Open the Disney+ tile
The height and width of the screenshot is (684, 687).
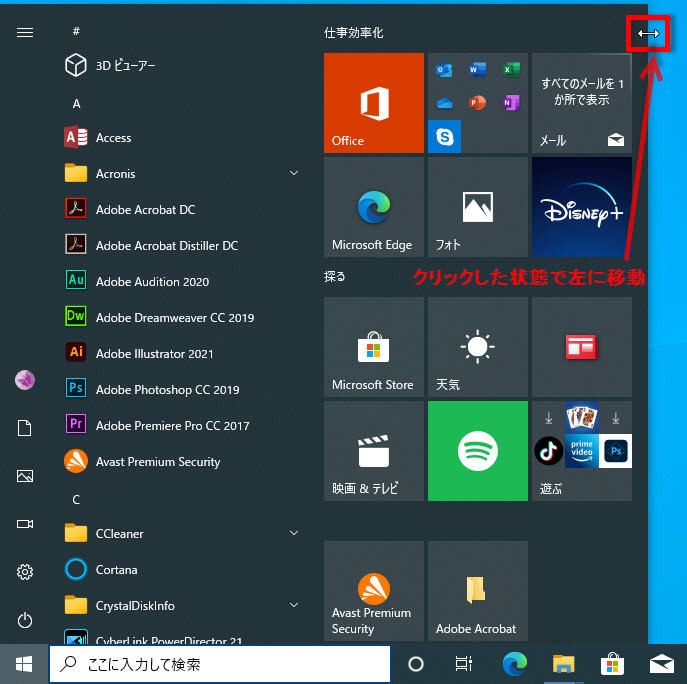[582, 207]
